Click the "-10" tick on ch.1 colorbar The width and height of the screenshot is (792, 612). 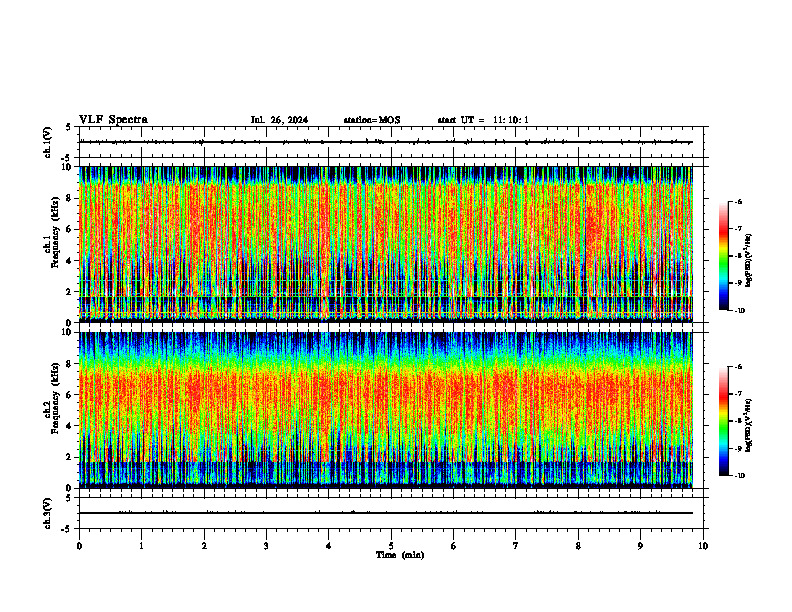[740, 311]
